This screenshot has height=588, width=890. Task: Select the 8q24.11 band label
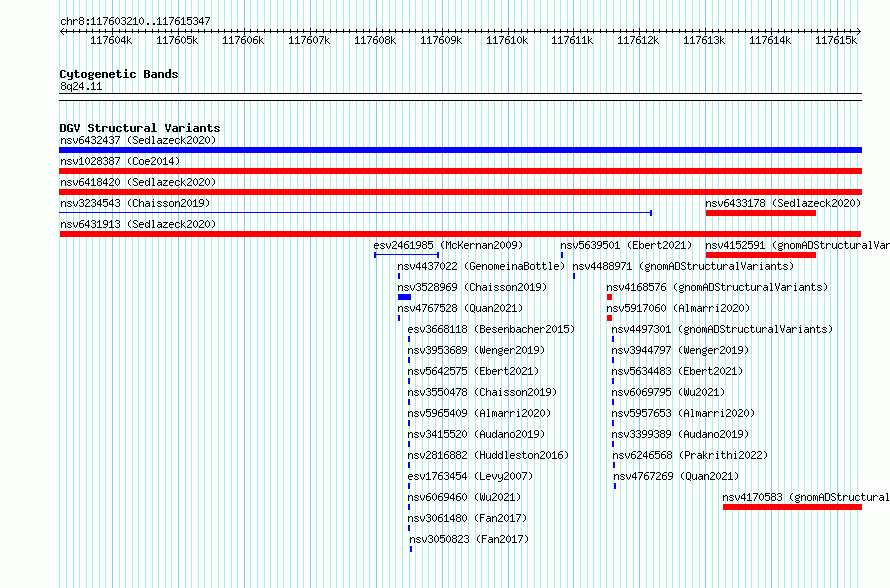tap(81, 86)
